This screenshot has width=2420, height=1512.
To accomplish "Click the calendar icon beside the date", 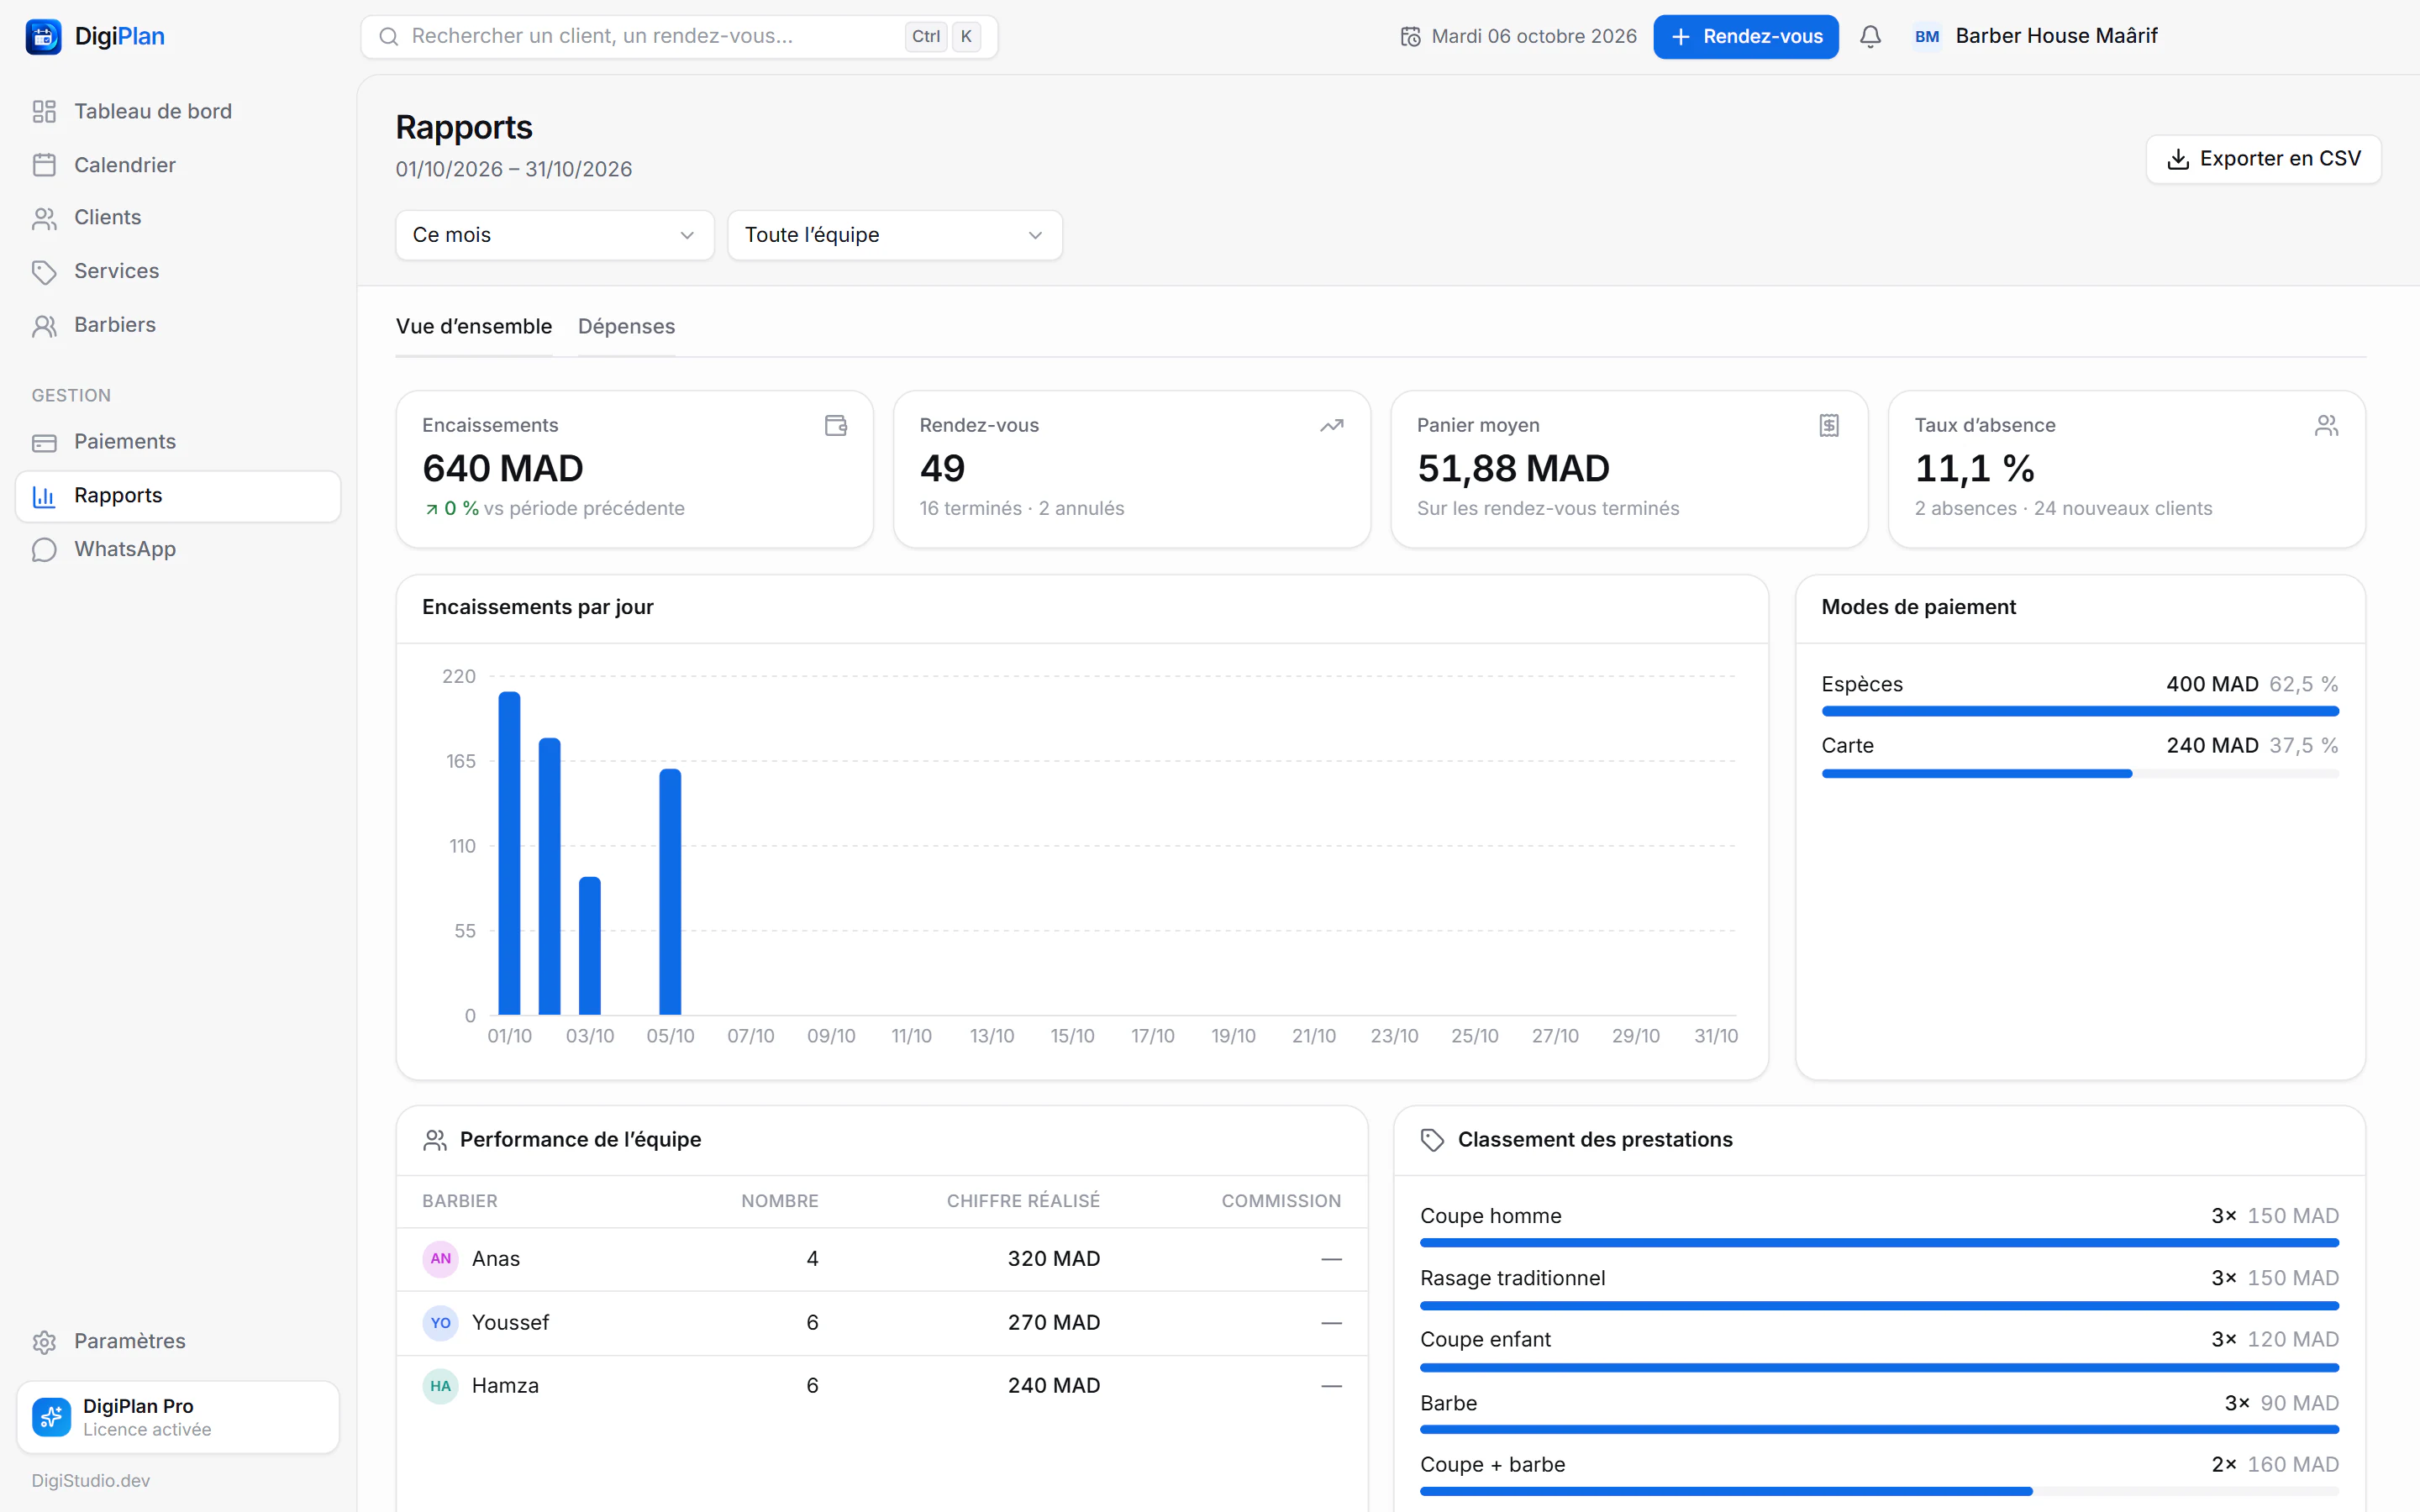I will [x=1410, y=37].
